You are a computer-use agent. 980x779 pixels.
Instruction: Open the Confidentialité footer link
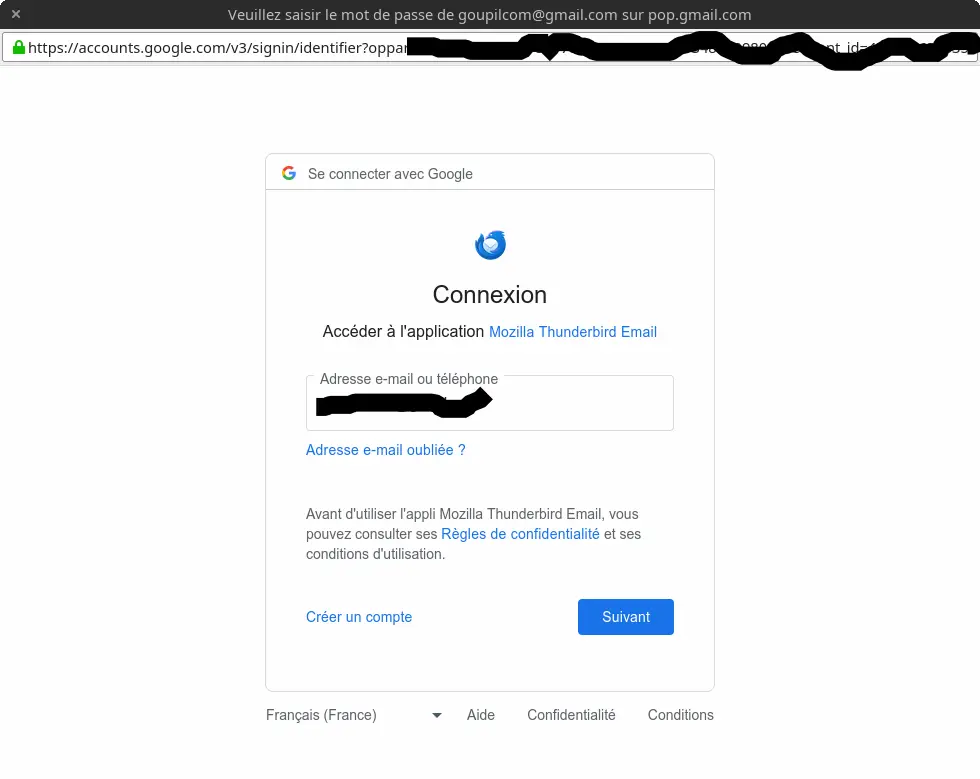pos(571,715)
